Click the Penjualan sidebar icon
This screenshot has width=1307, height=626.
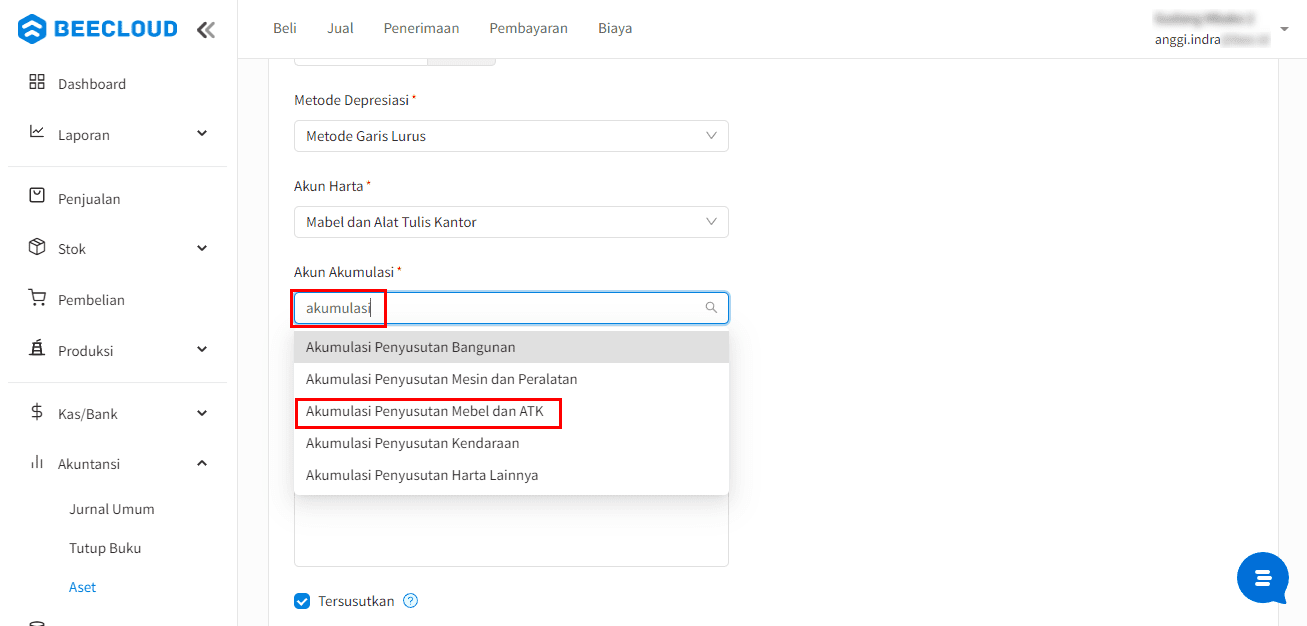point(37,196)
